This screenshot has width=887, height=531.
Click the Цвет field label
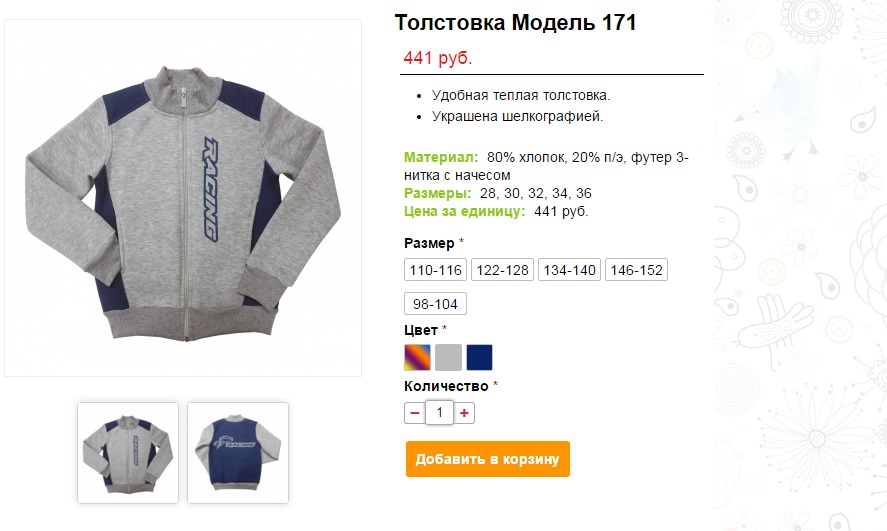421,330
